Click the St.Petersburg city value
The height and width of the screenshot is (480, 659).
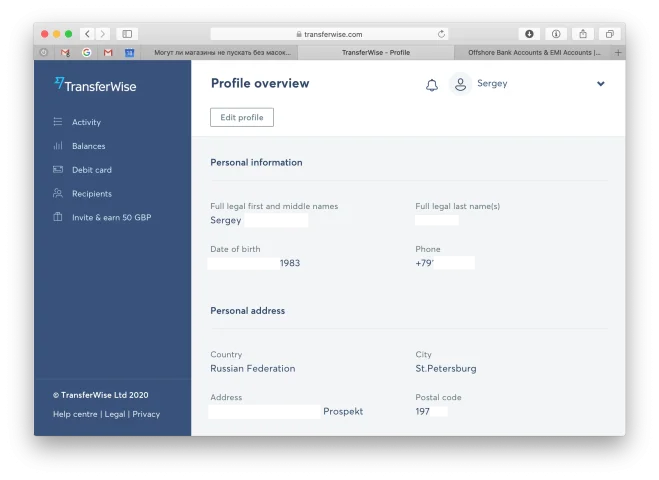[x=446, y=369]
